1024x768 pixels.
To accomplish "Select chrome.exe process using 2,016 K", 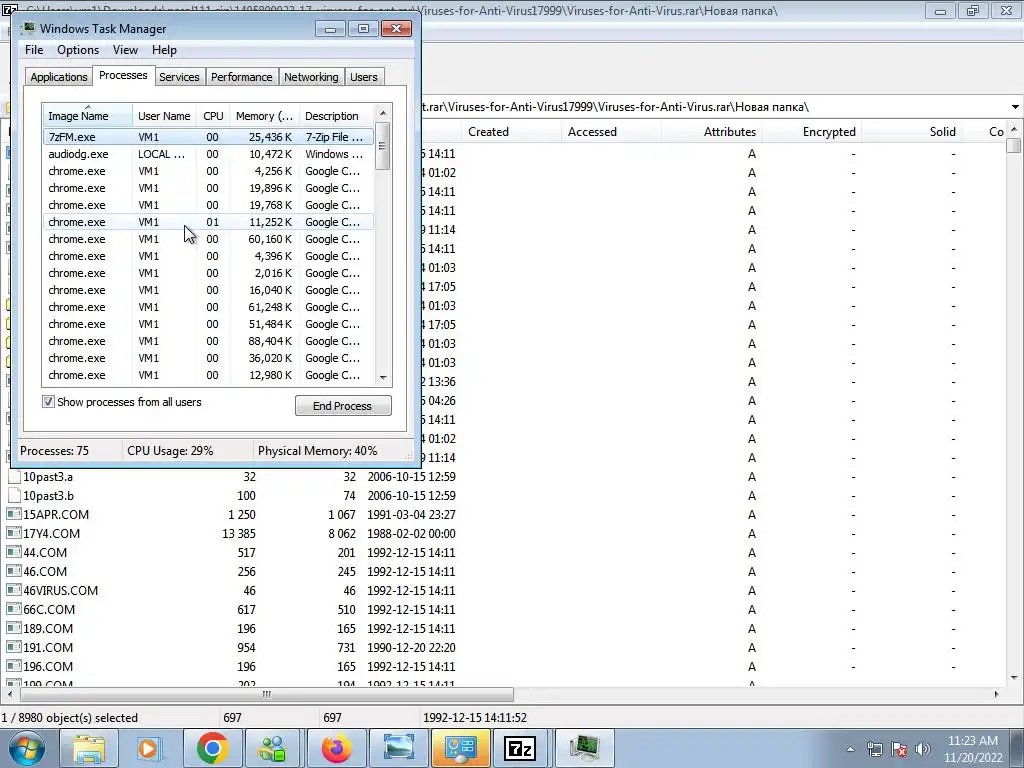I will coord(208,273).
